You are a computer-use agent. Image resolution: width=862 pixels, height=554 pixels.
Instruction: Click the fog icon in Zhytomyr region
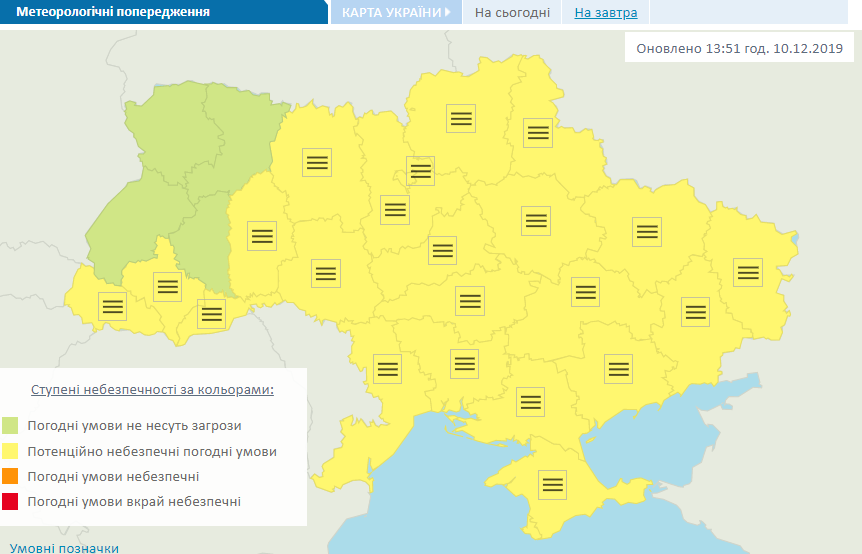pyautogui.click(x=317, y=163)
